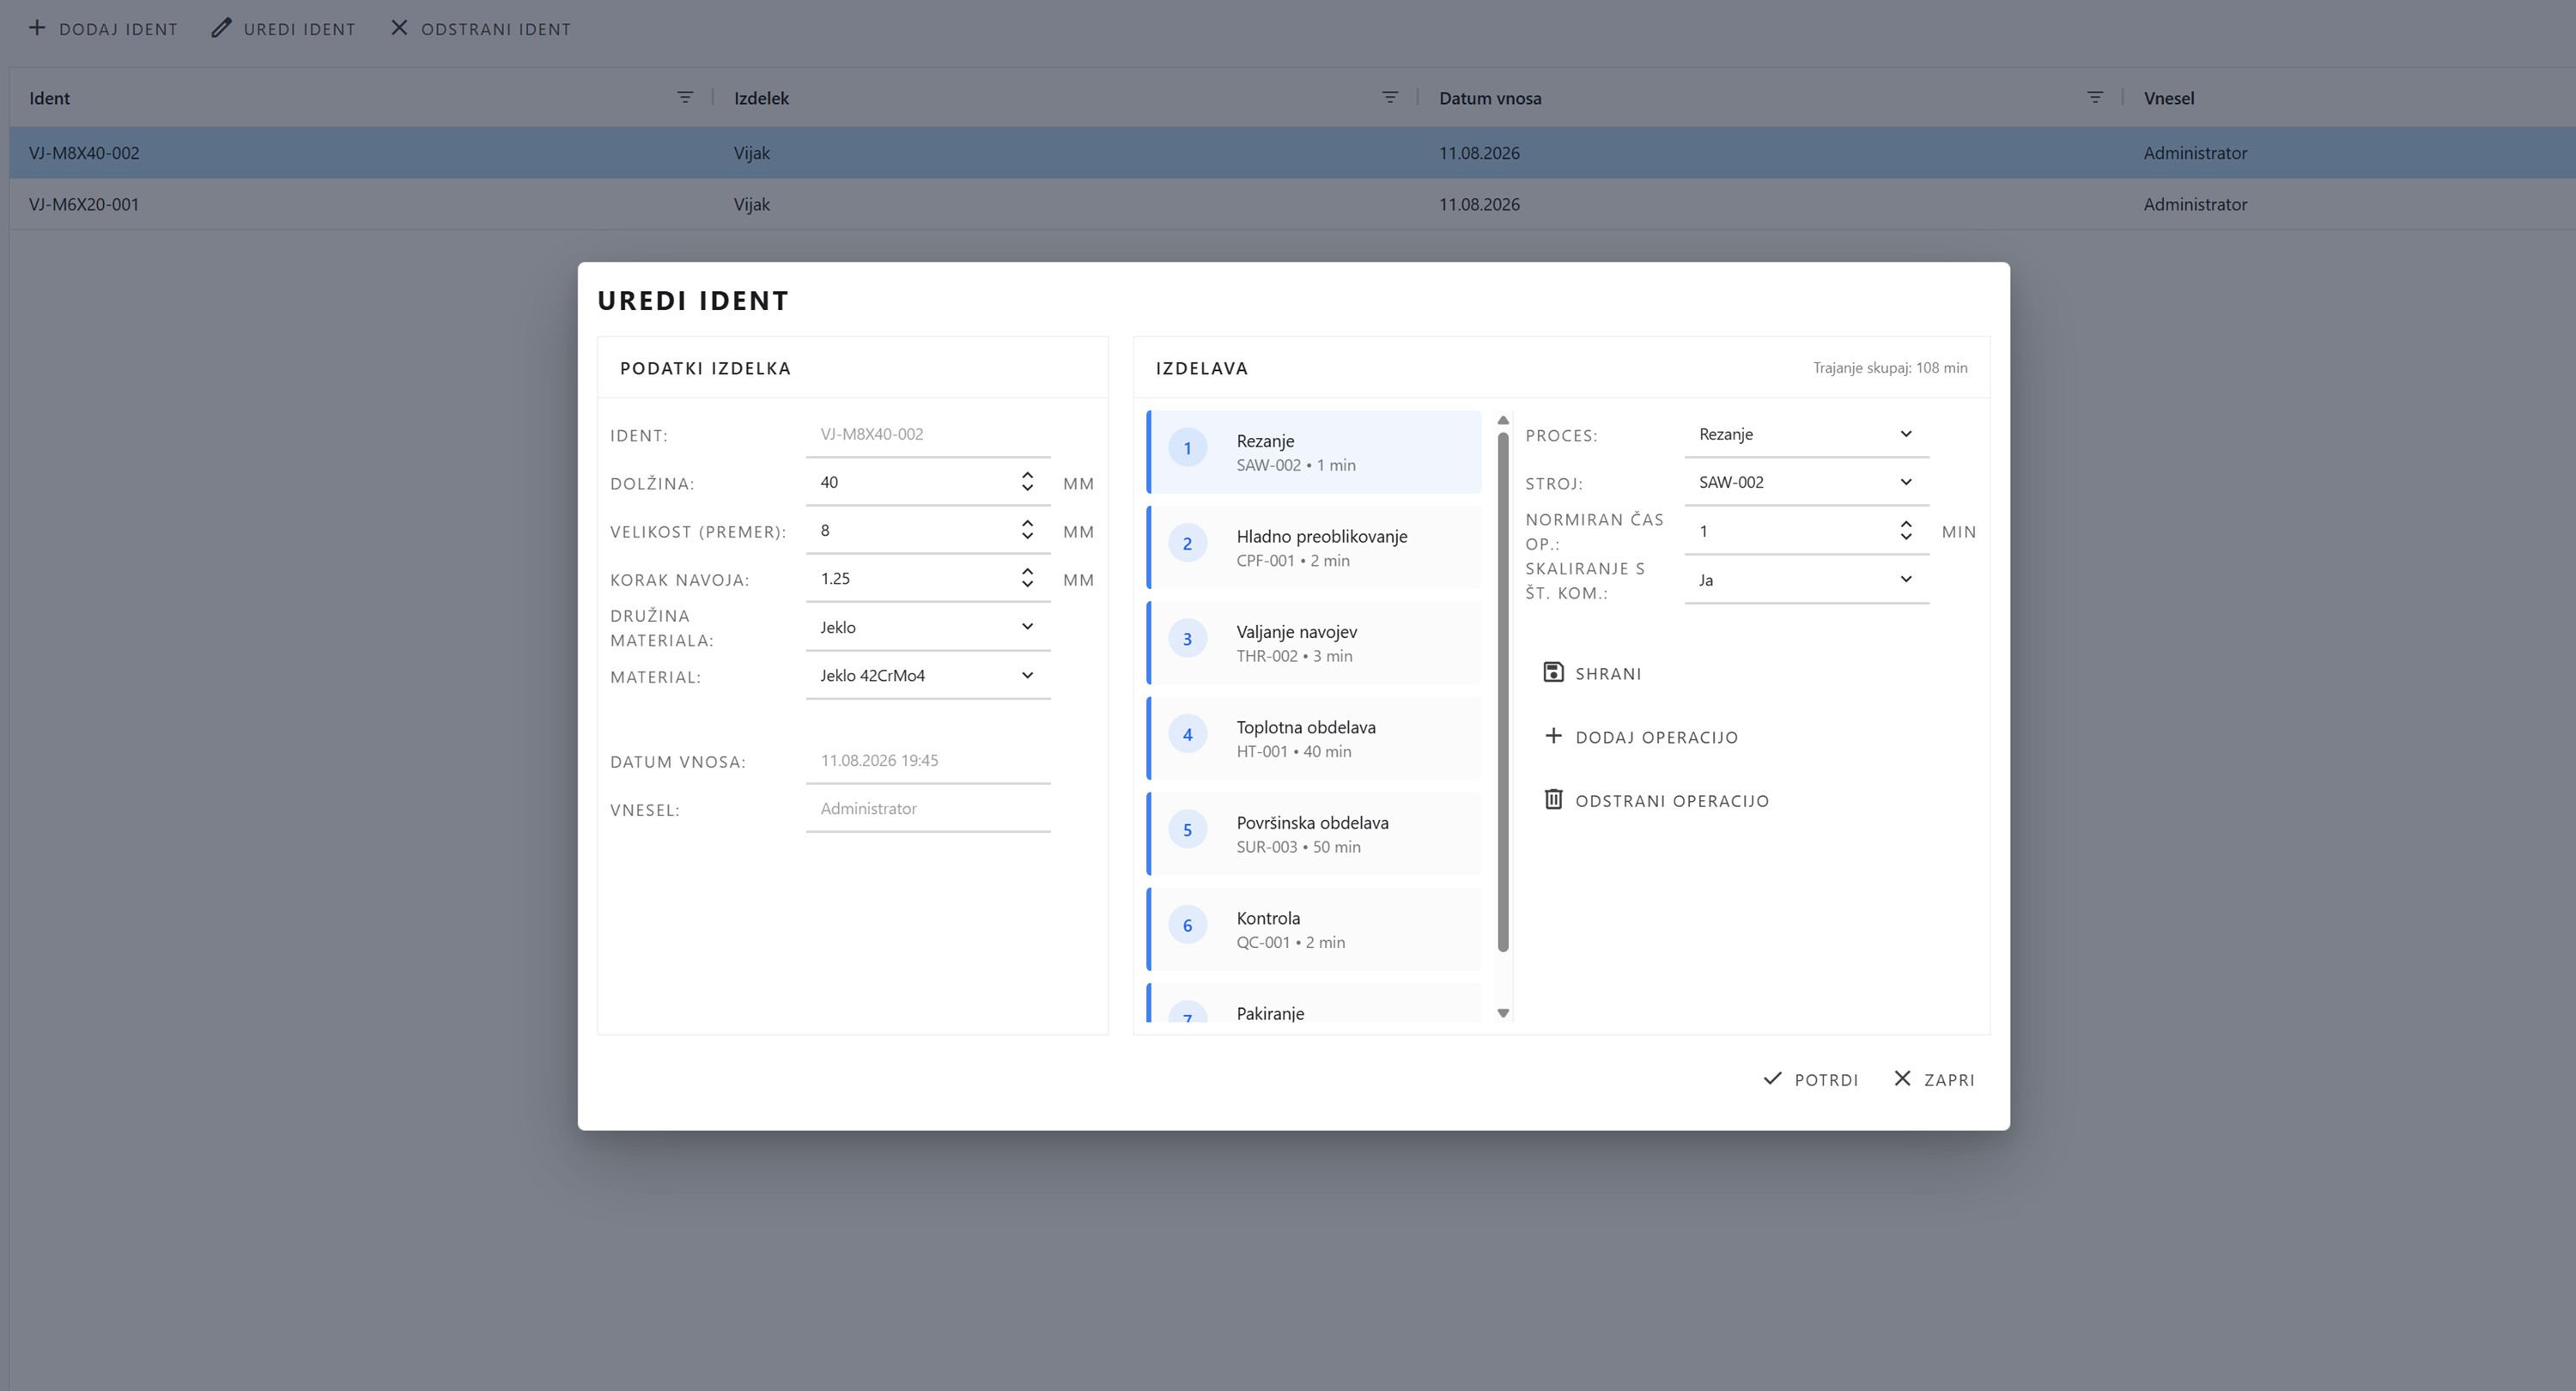Open the Izdelek column filter icon

(1390, 97)
